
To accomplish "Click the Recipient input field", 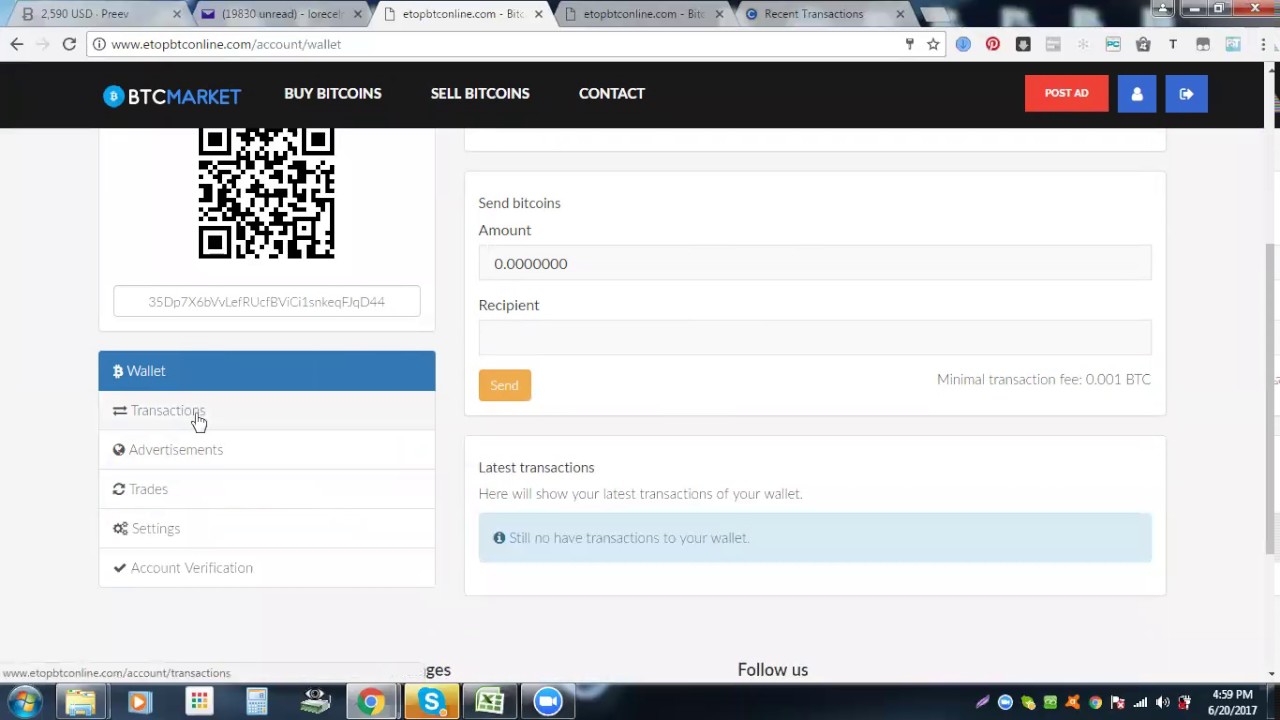I will (x=815, y=338).
